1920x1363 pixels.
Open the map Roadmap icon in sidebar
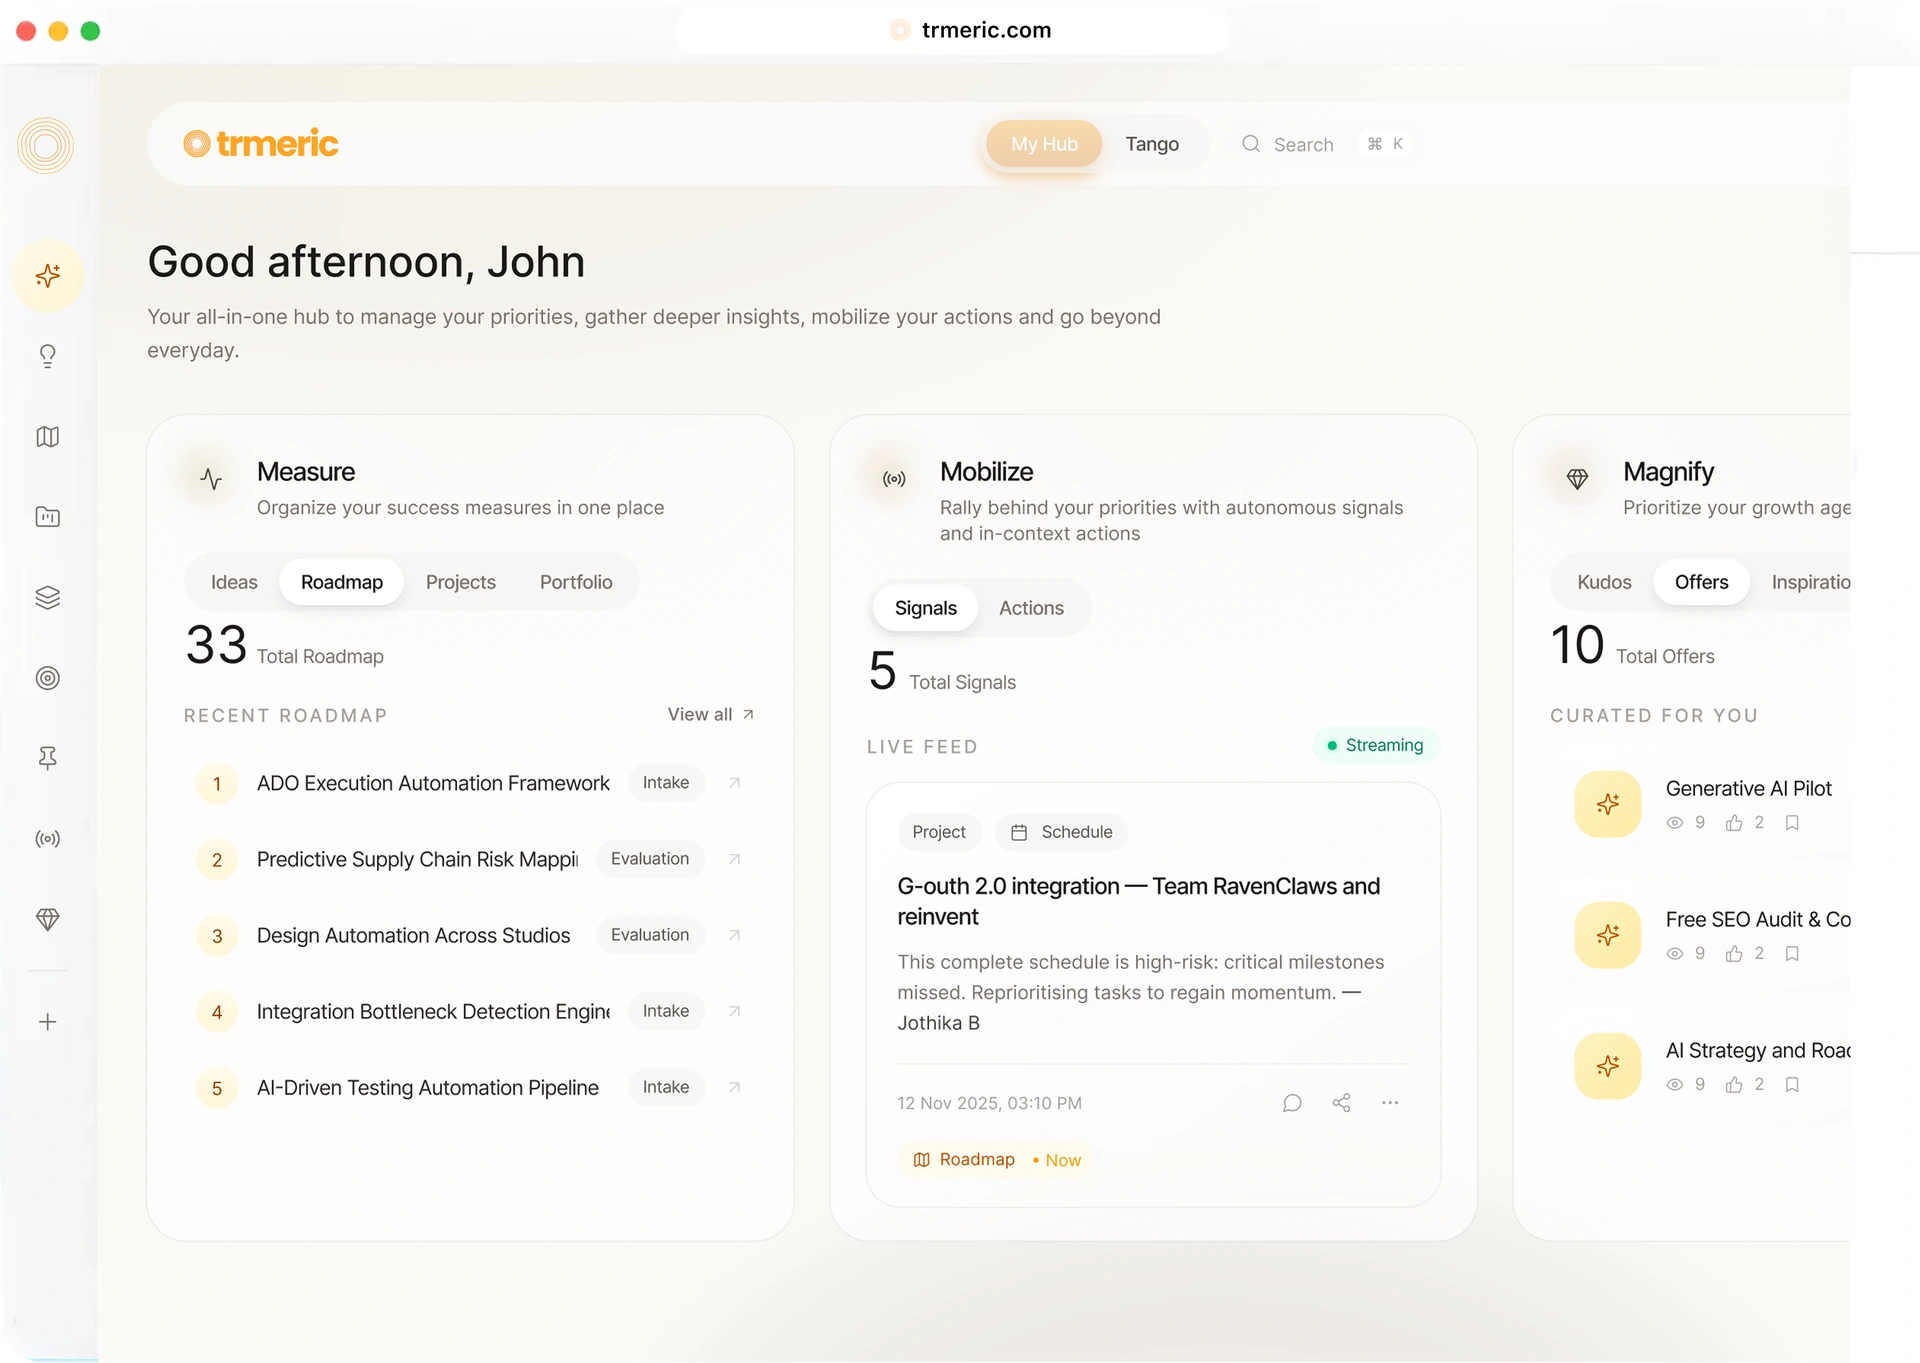click(47, 437)
